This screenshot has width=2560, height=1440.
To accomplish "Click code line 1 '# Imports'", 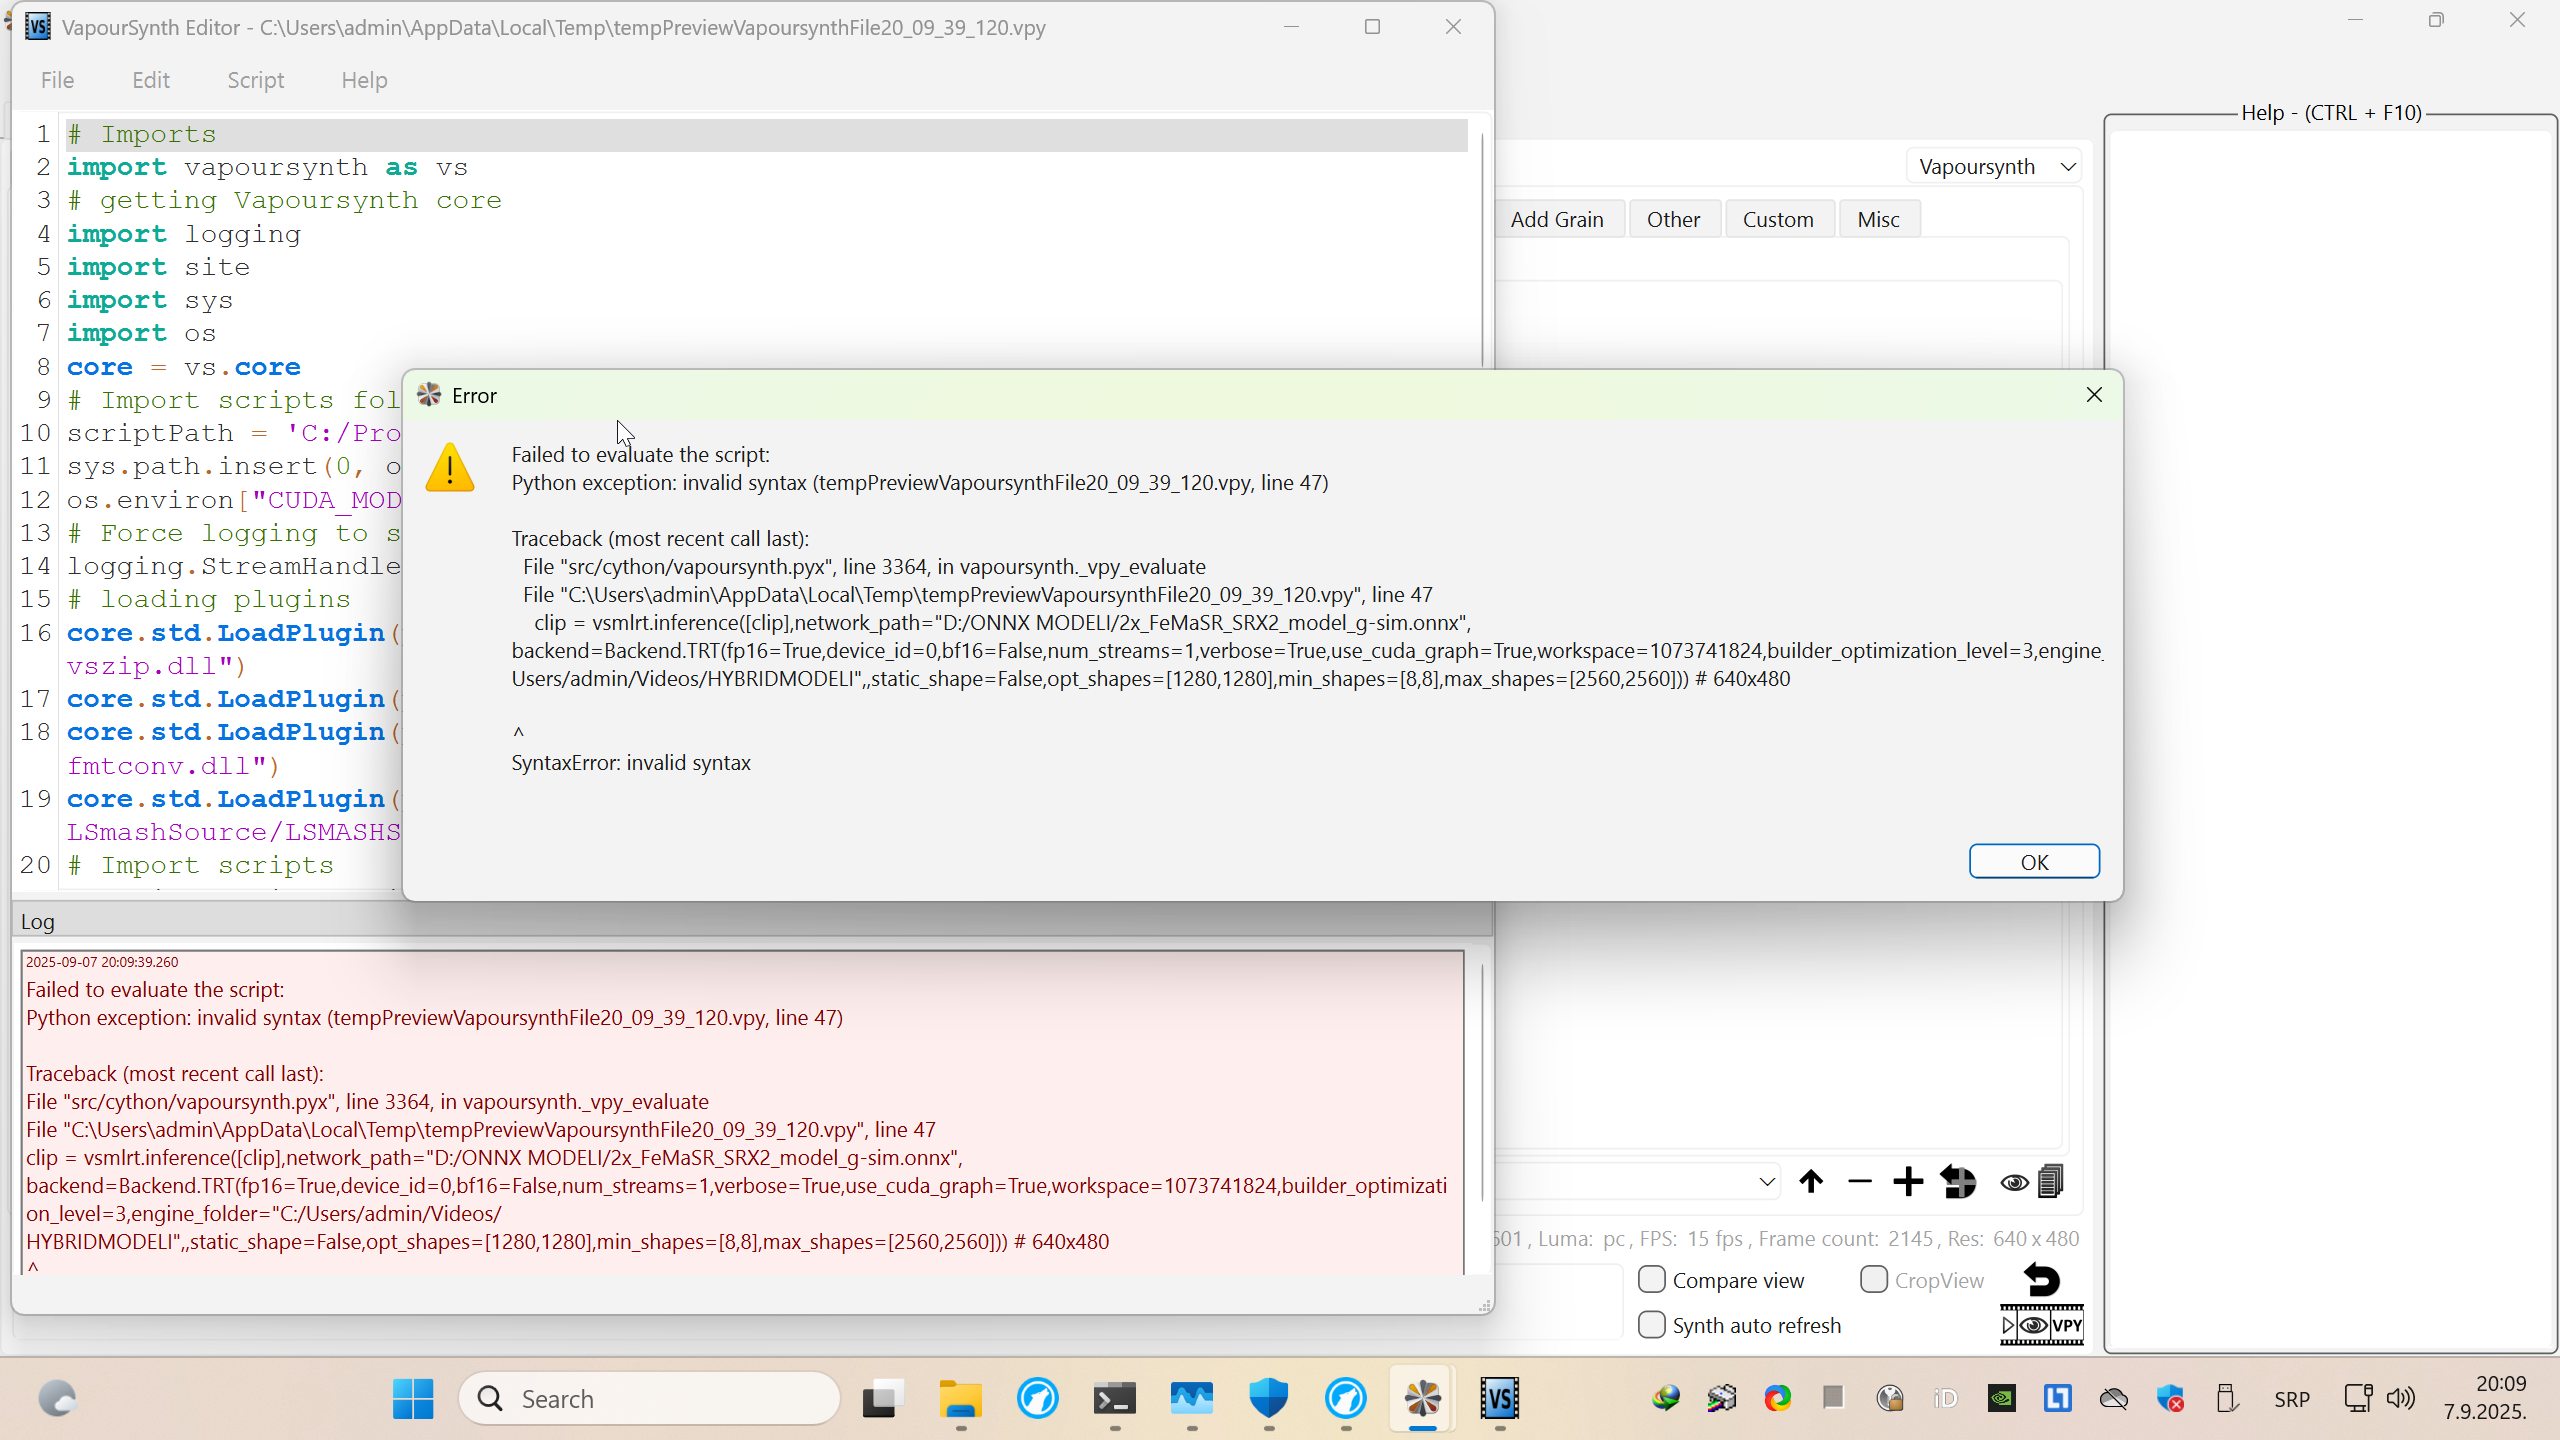I will 766,134.
